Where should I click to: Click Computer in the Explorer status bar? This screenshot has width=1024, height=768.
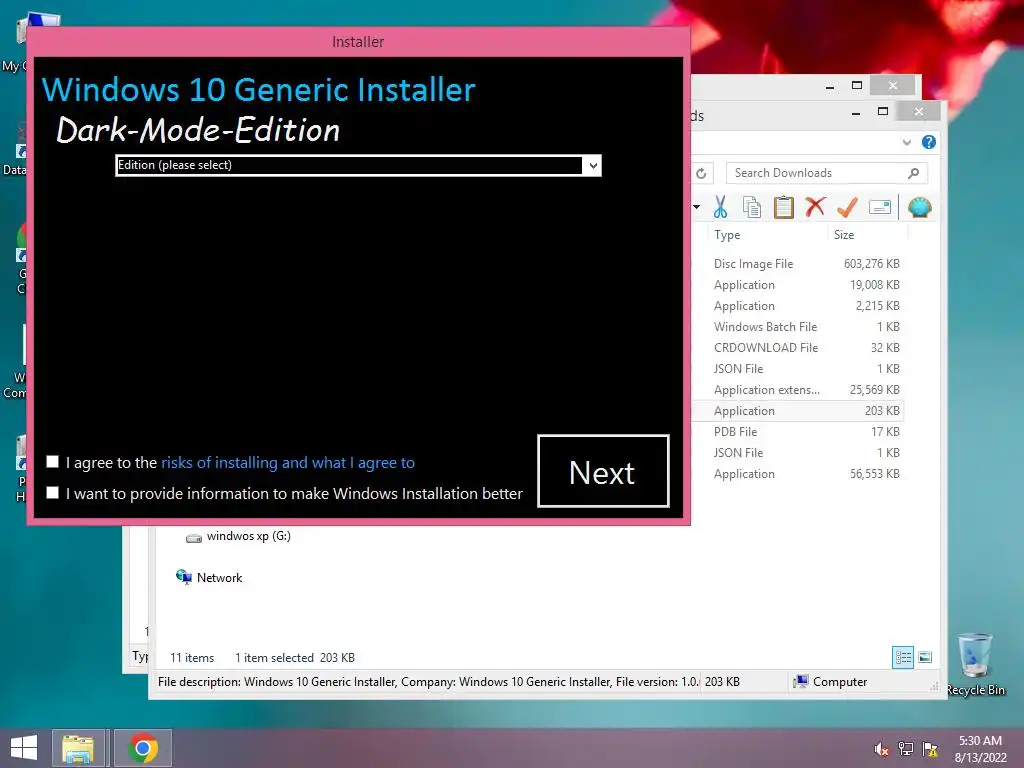click(830, 682)
